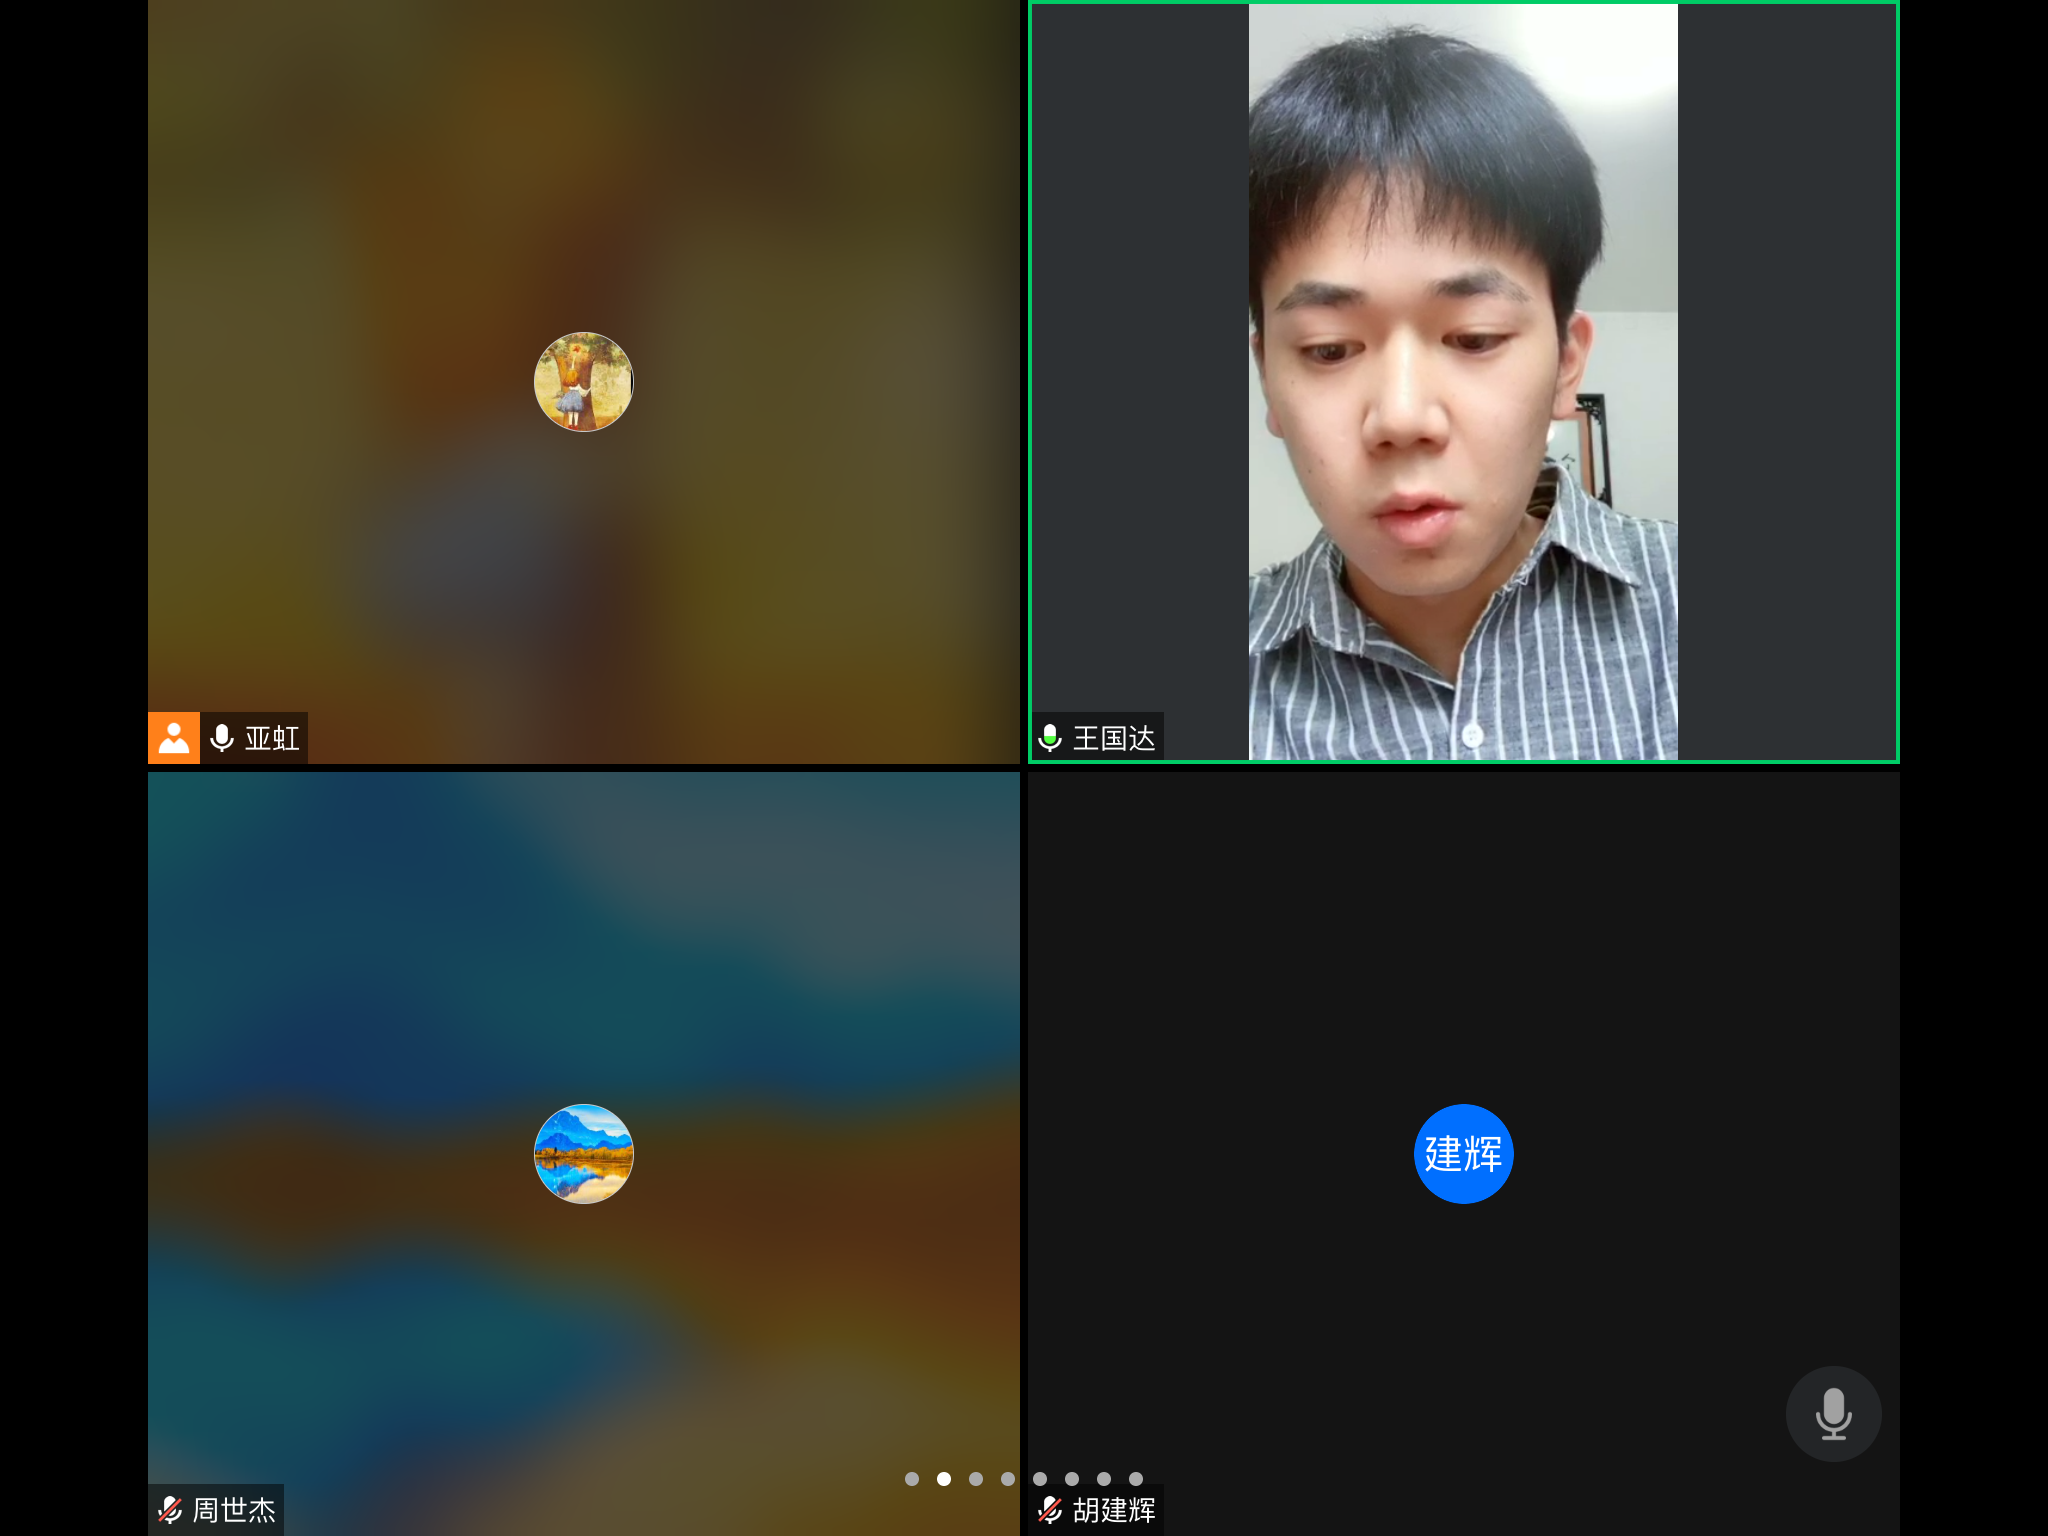Click the orange host icon beside 亚虹
Screen dimensions: 2048x1536
173,738
